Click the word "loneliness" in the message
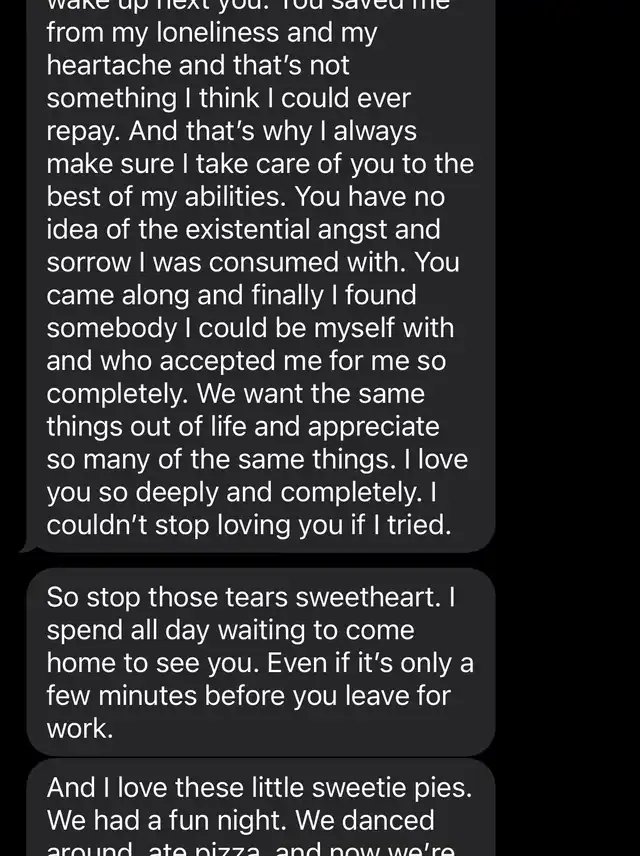The height and width of the screenshot is (856, 640). click(x=217, y=33)
